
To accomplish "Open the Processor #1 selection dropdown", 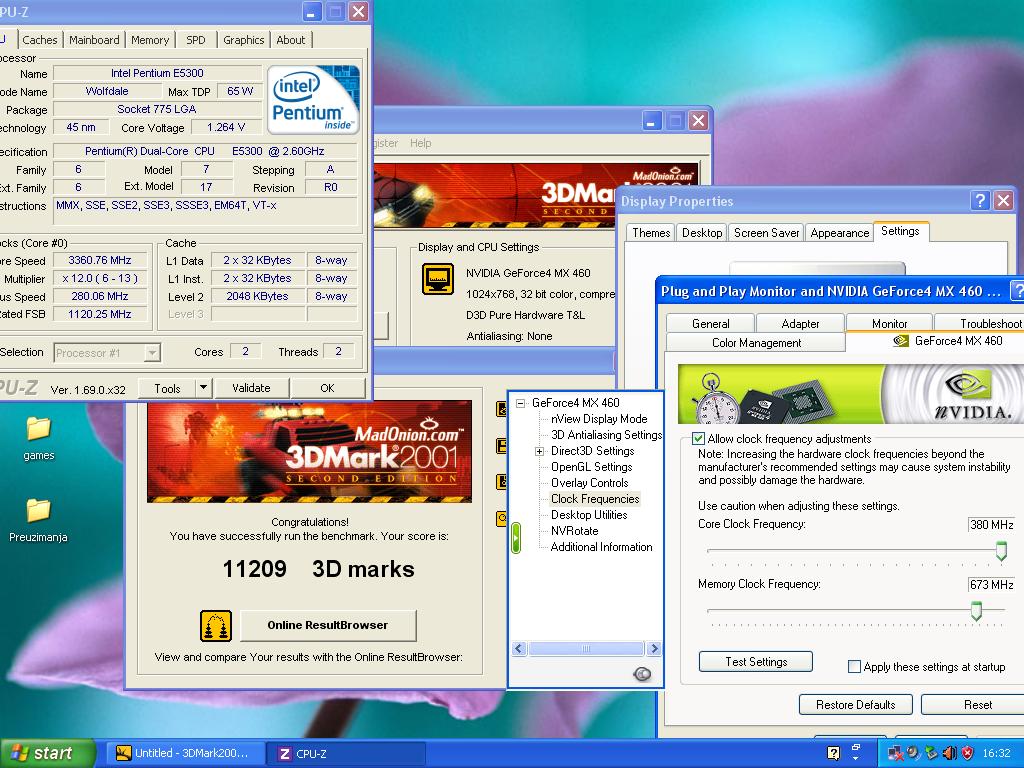I will coord(152,353).
